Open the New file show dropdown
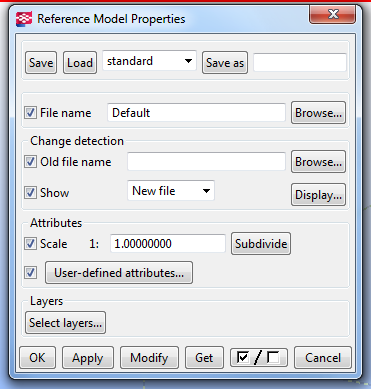 point(171,191)
